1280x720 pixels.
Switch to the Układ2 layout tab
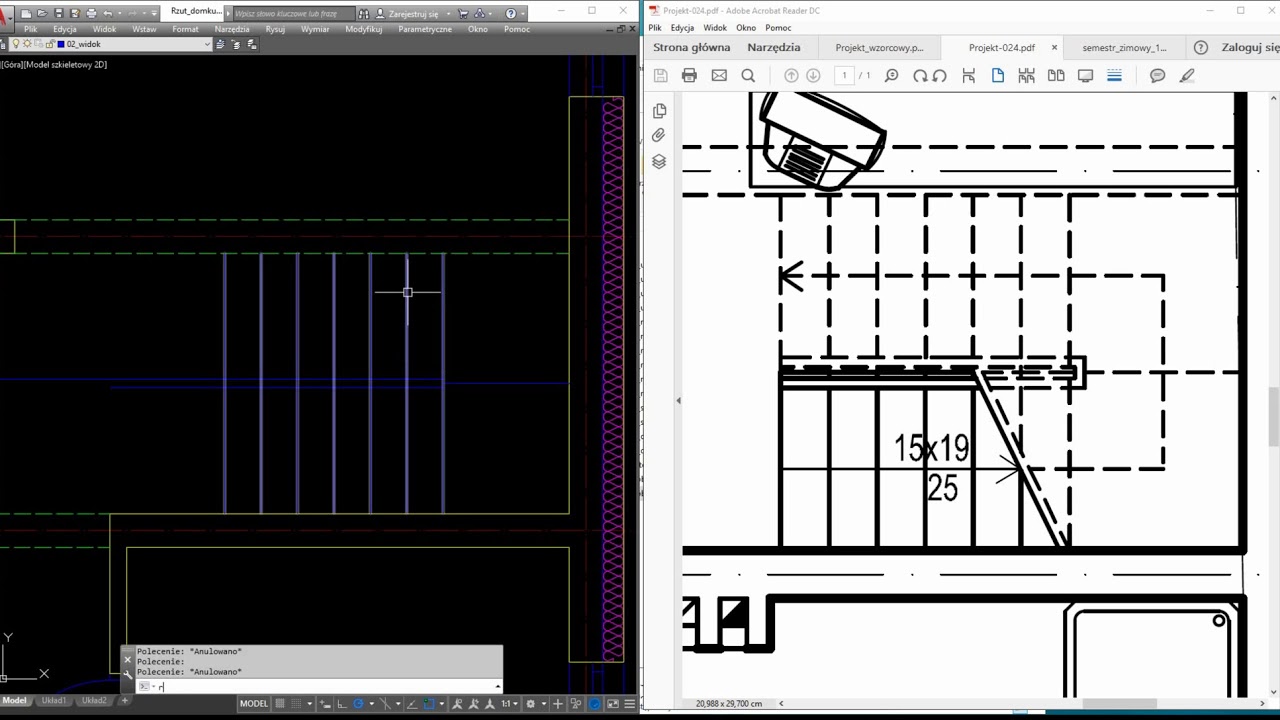pyautogui.click(x=94, y=701)
